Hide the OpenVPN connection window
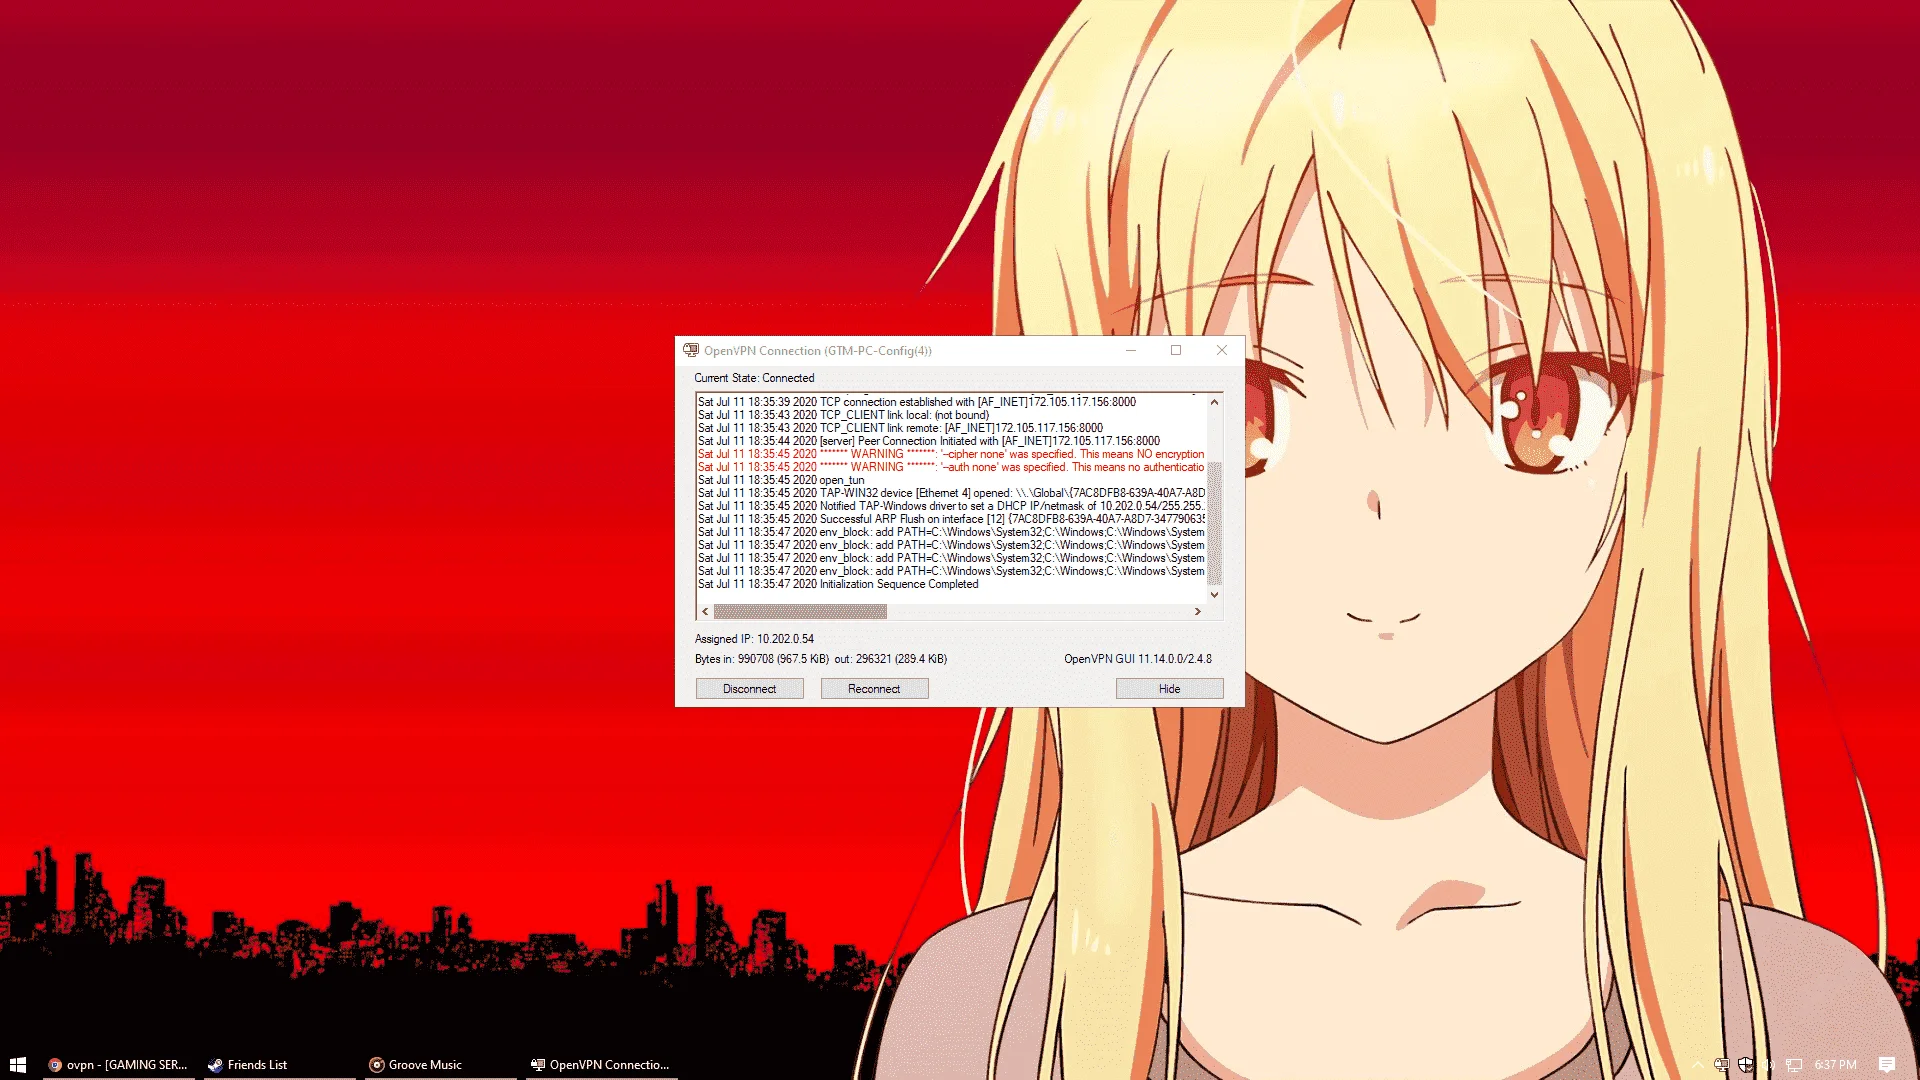The width and height of the screenshot is (1920, 1080). [1169, 689]
